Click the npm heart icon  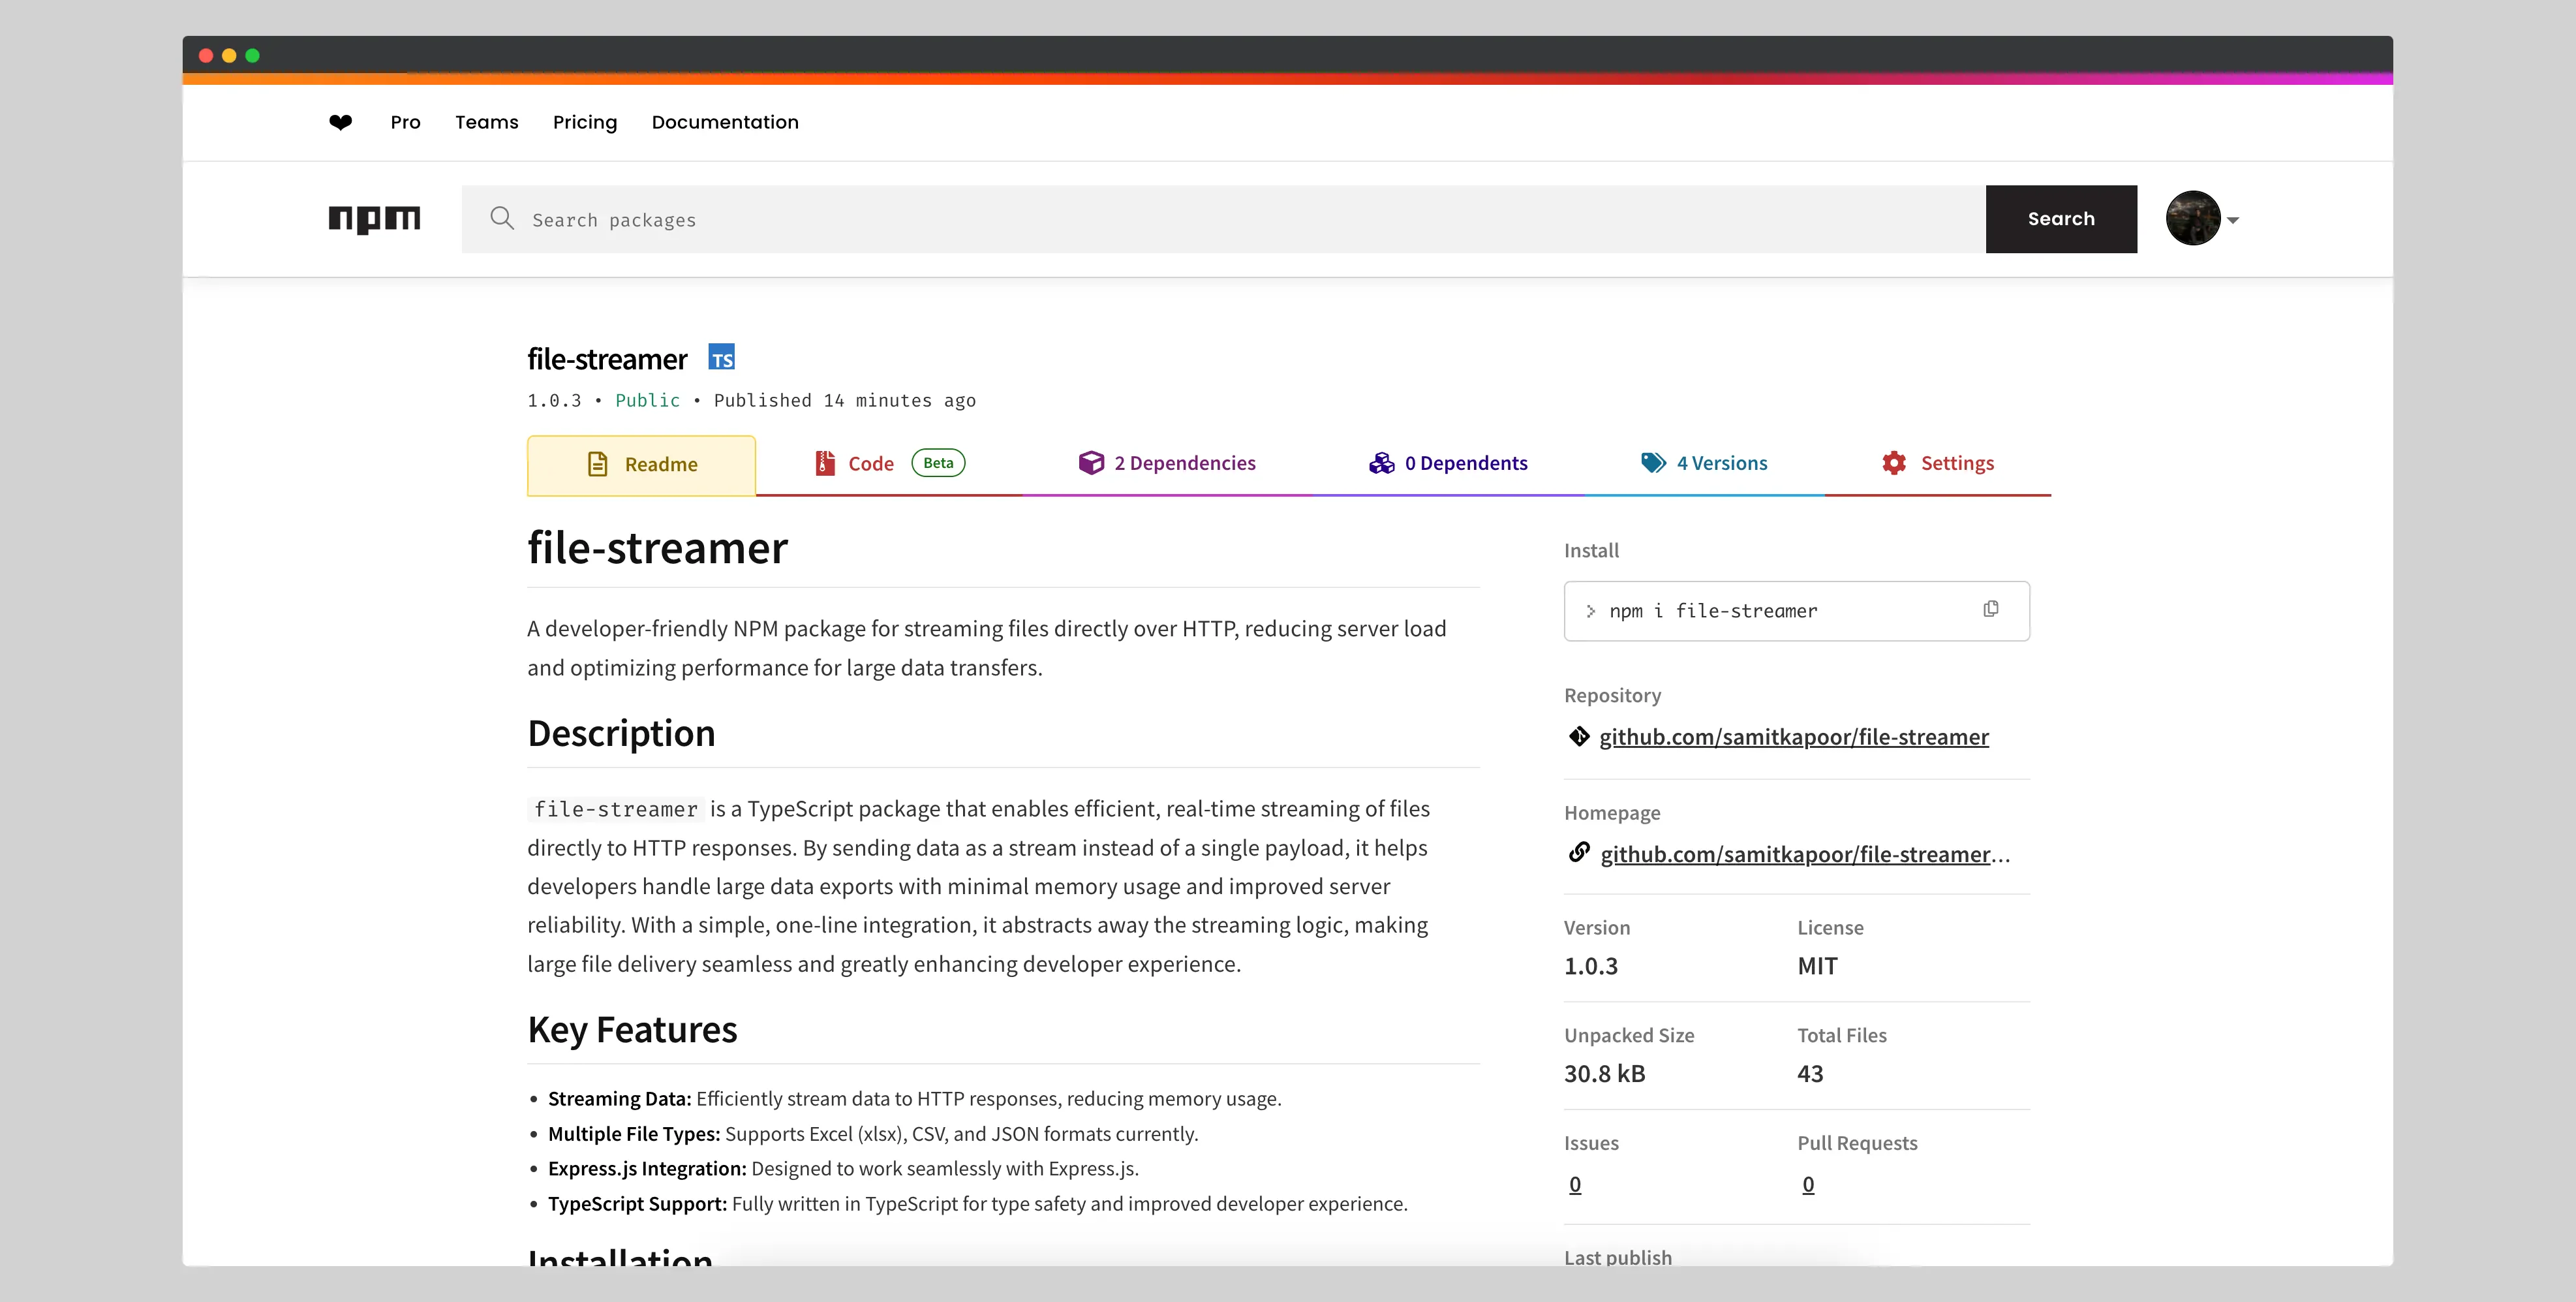point(340,122)
